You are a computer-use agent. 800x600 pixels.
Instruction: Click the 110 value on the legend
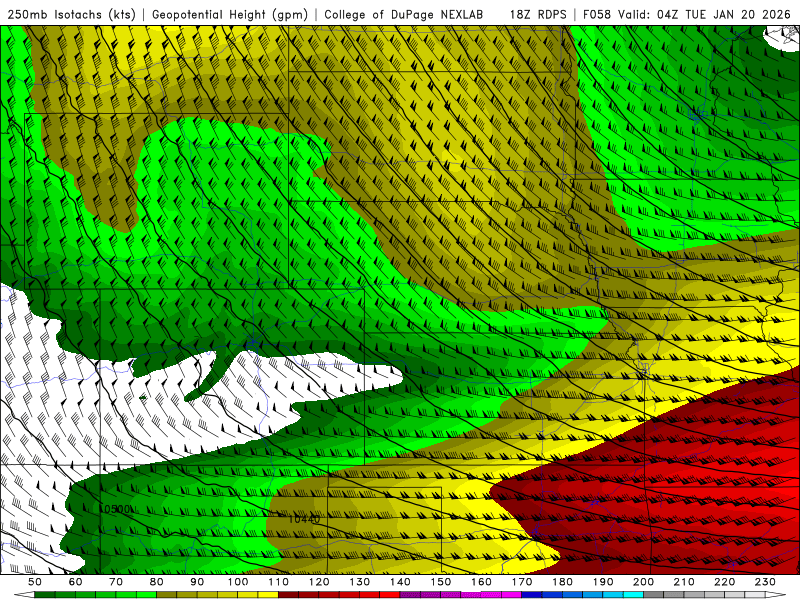pyautogui.click(x=279, y=582)
